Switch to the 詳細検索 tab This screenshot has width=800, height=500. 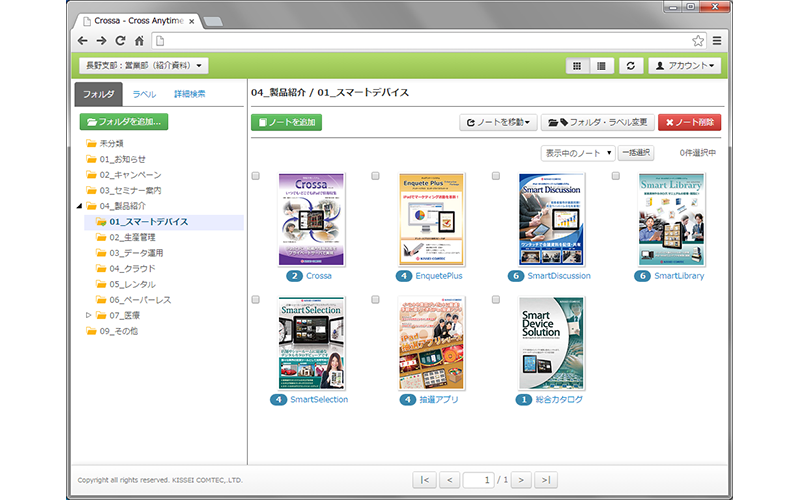pyautogui.click(x=190, y=94)
